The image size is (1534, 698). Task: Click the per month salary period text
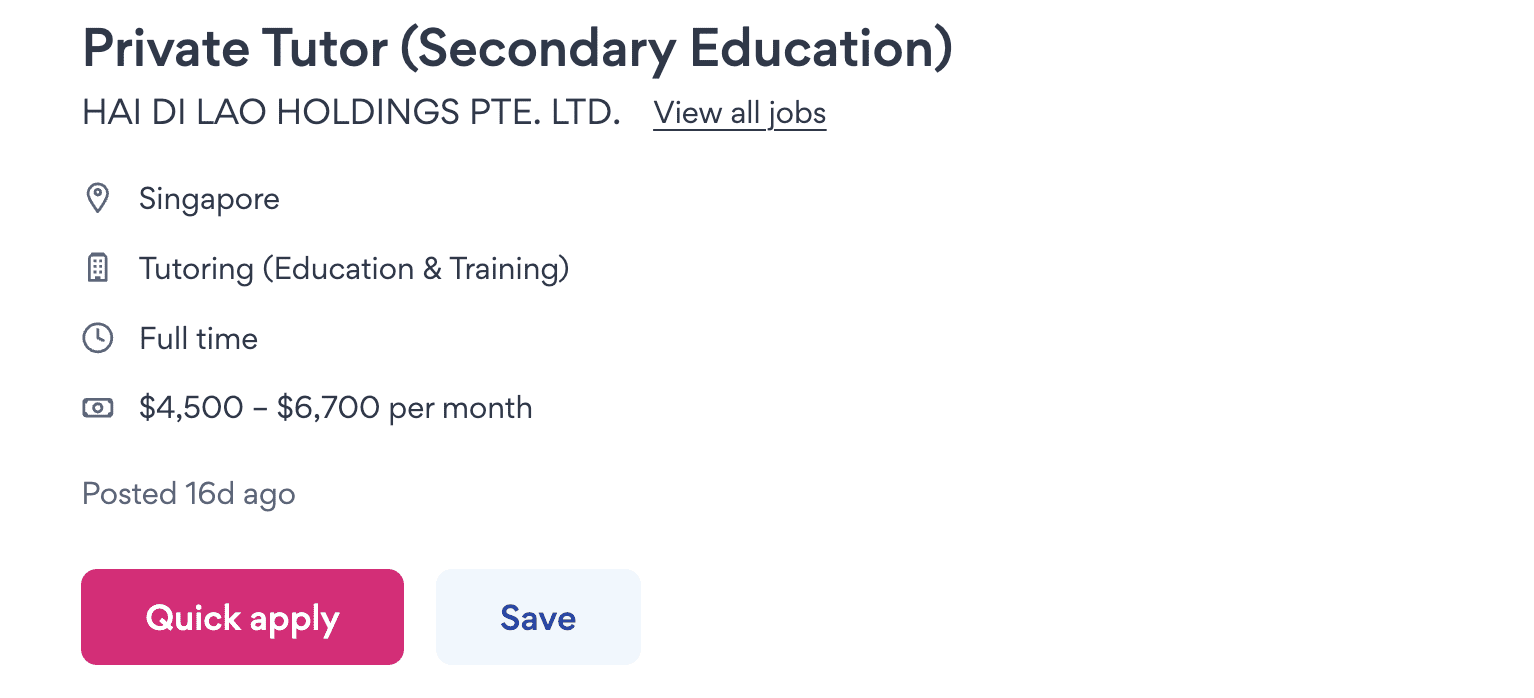pyautogui.click(x=460, y=408)
